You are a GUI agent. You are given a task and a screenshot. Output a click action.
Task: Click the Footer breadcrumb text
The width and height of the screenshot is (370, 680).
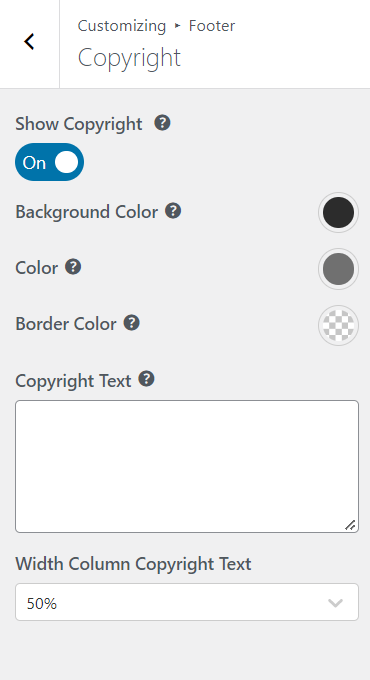point(212,26)
